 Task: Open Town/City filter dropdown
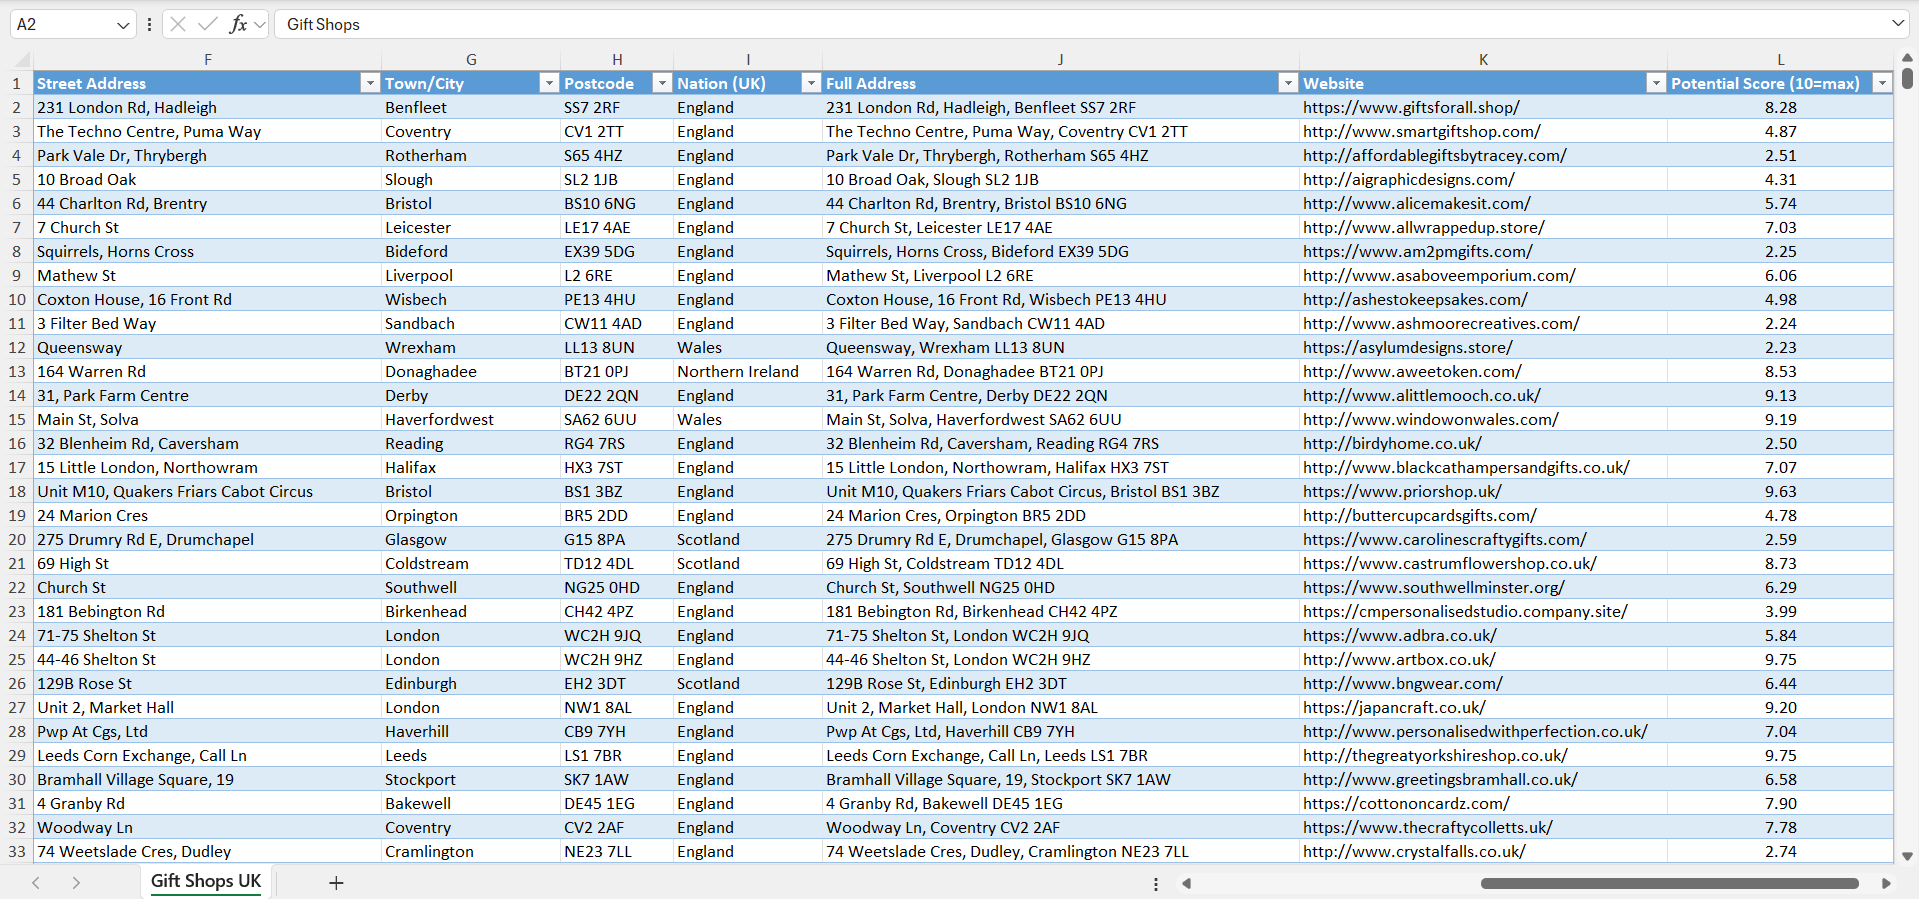(x=549, y=83)
